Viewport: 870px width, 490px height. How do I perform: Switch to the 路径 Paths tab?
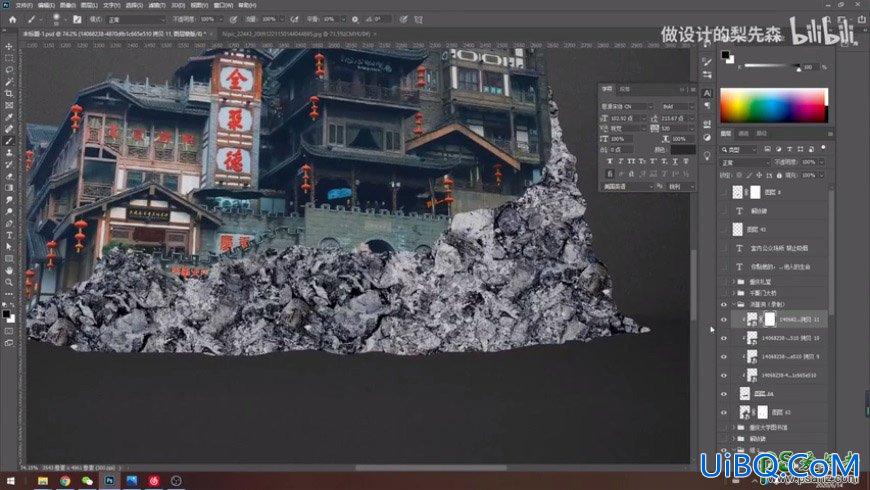click(x=762, y=134)
